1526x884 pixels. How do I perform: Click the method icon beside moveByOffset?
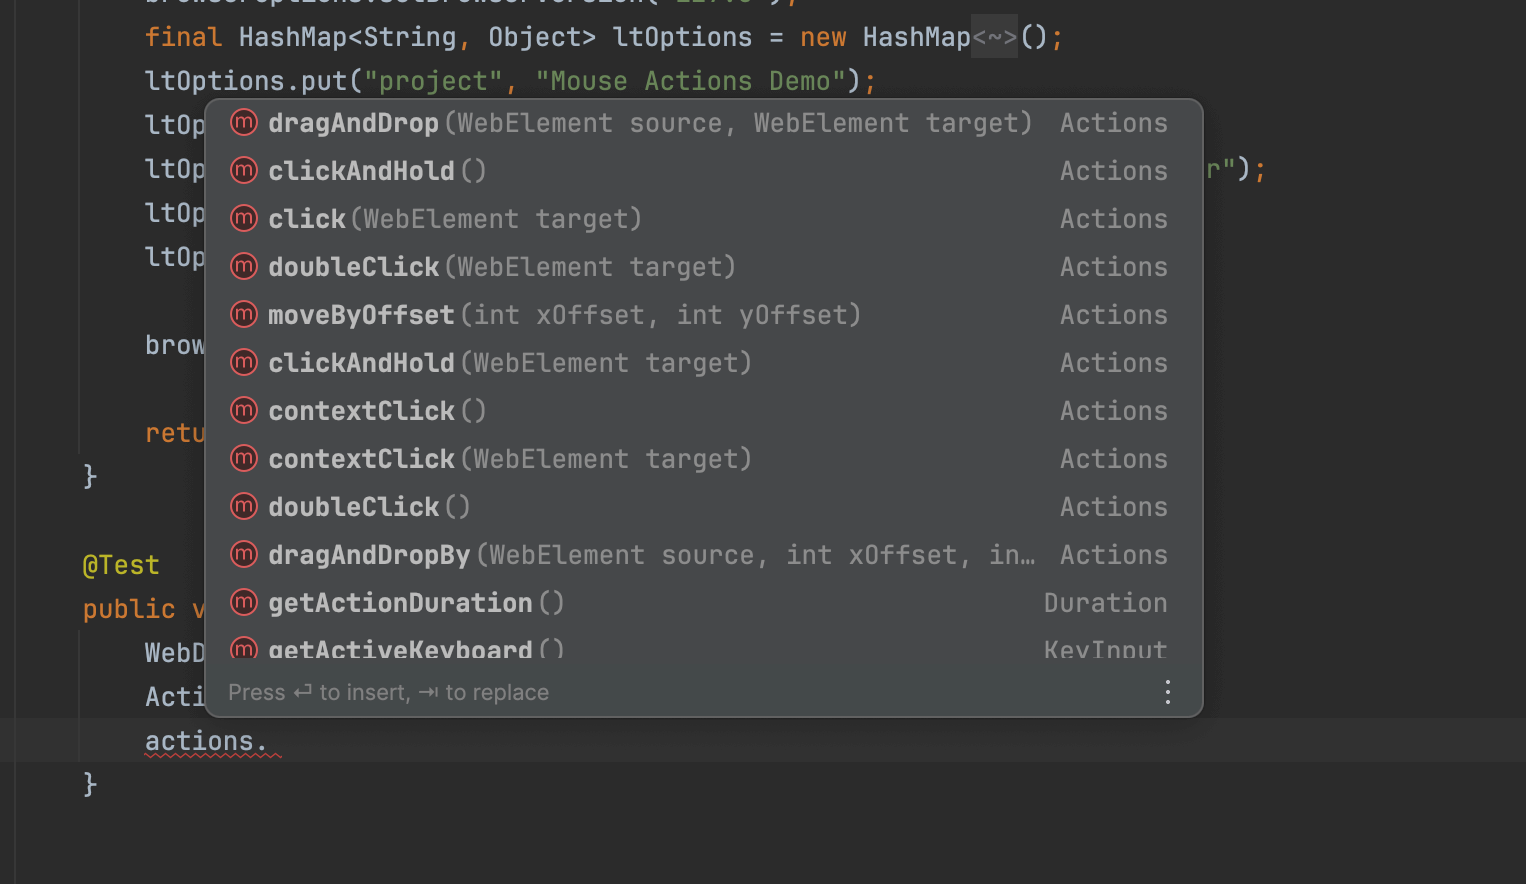243,314
